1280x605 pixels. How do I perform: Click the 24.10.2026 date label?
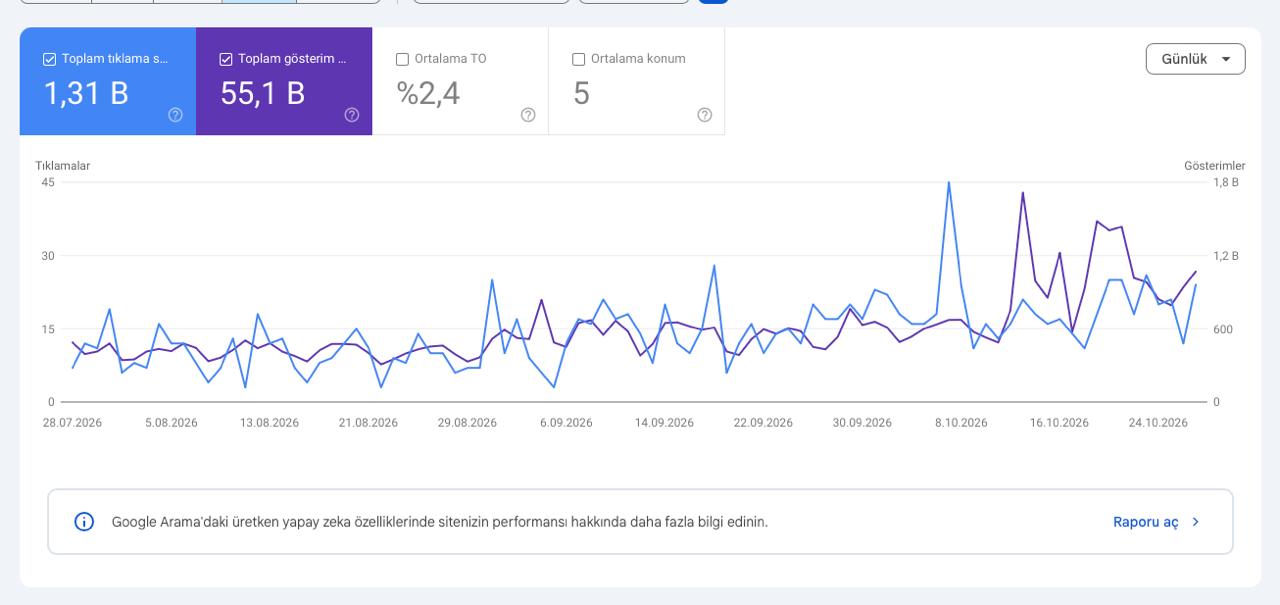[1158, 423]
